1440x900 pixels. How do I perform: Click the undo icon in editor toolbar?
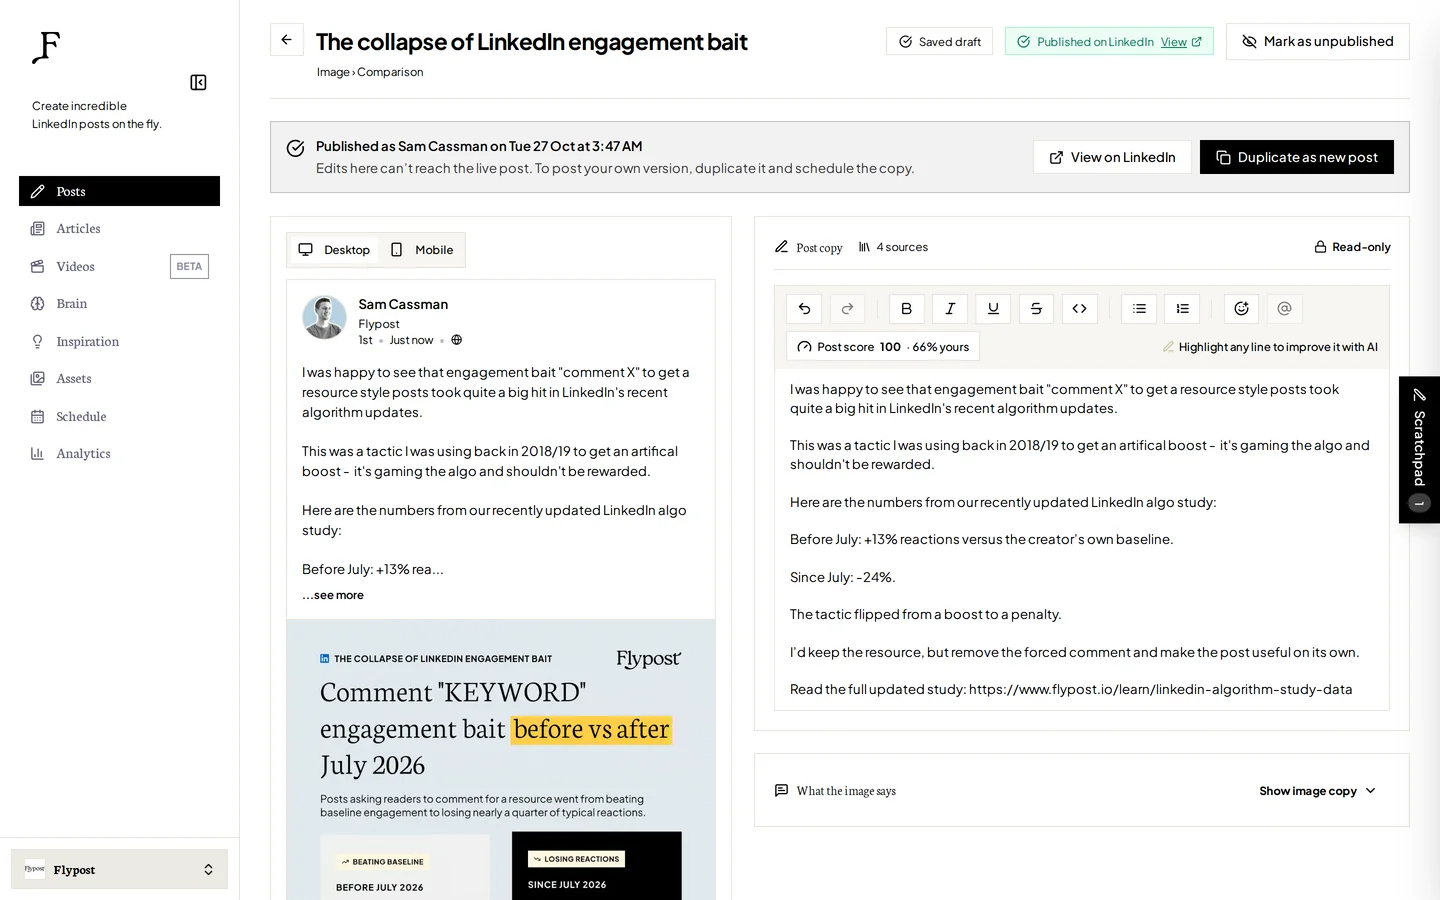(x=804, y=308)
